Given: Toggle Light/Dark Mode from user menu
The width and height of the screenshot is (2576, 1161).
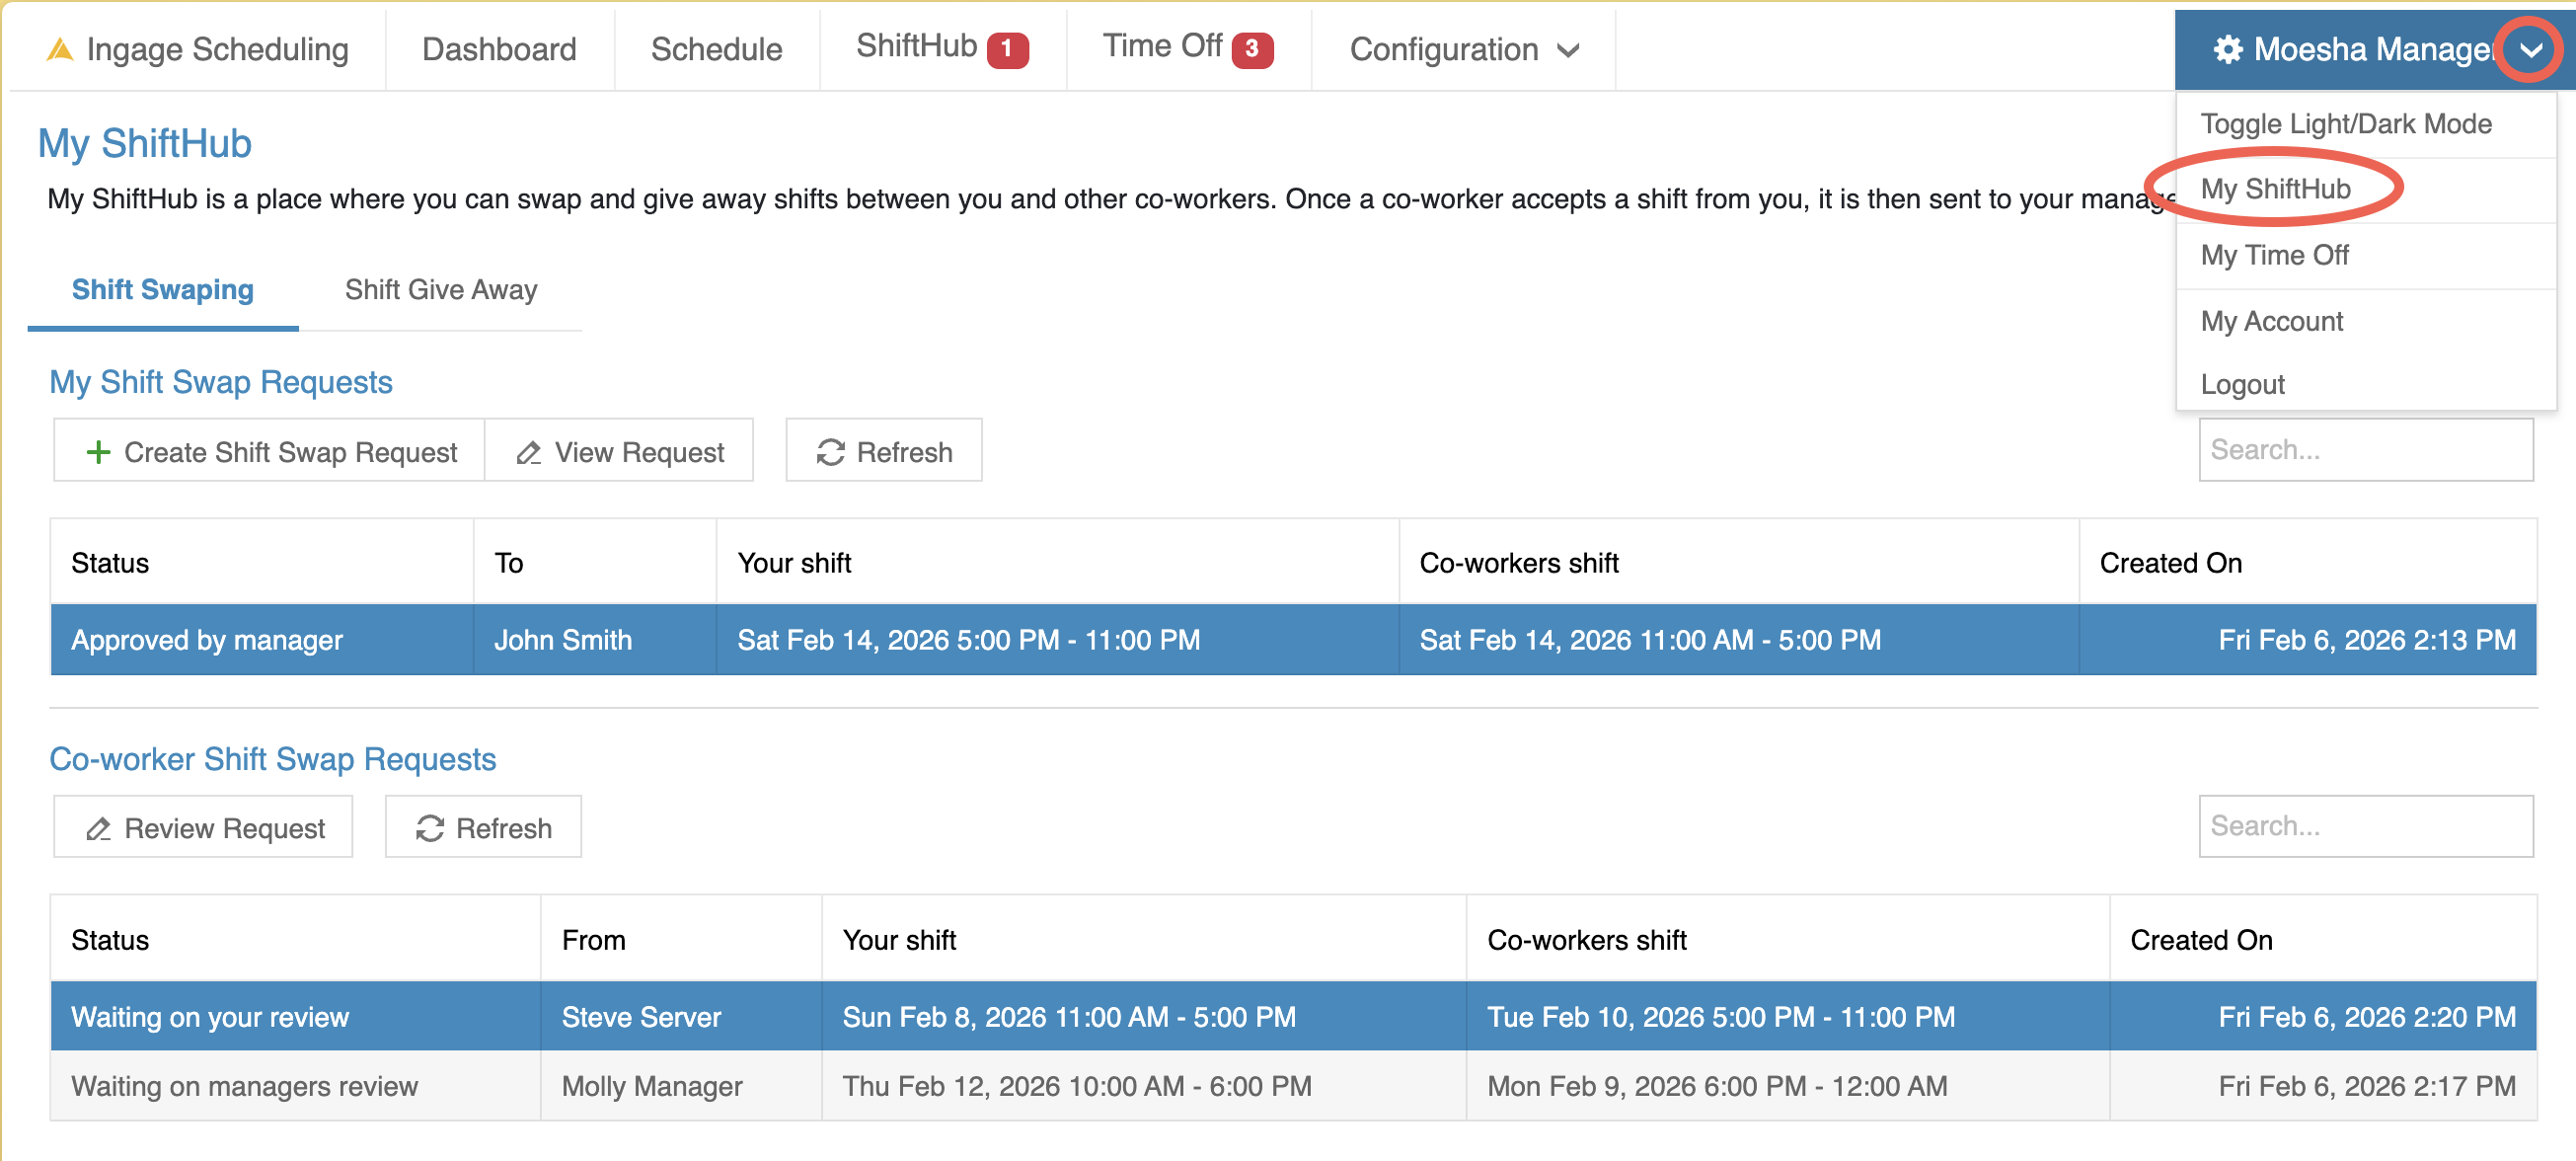Looking at the screenshot, I should 2345,124.
